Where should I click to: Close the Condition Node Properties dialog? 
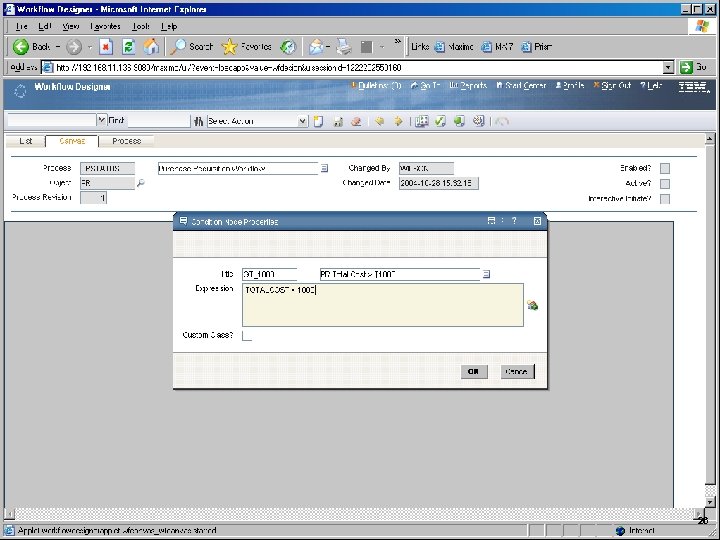[x=537, y=221]
